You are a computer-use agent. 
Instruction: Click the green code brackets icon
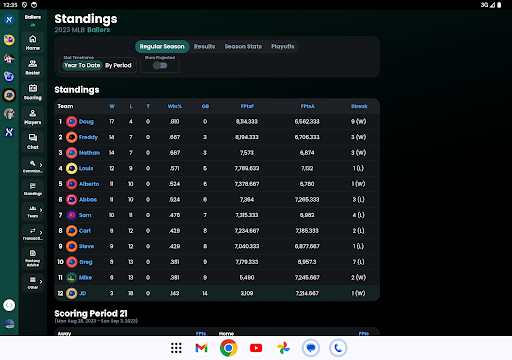click(9, 305)
